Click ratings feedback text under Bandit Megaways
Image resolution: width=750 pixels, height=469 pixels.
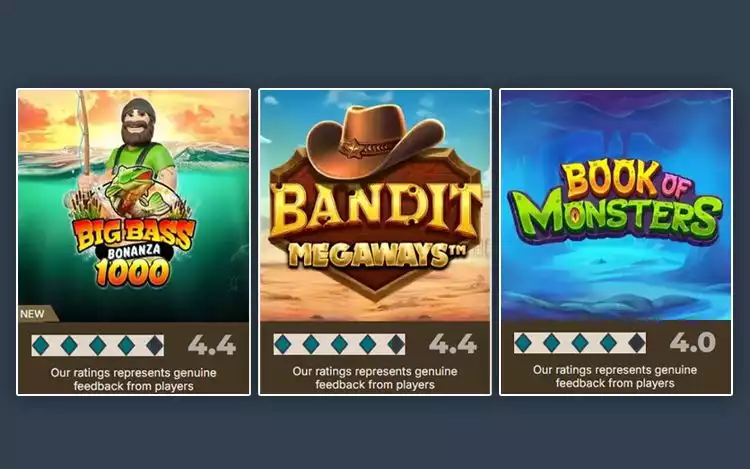click(x=375, y=378)
